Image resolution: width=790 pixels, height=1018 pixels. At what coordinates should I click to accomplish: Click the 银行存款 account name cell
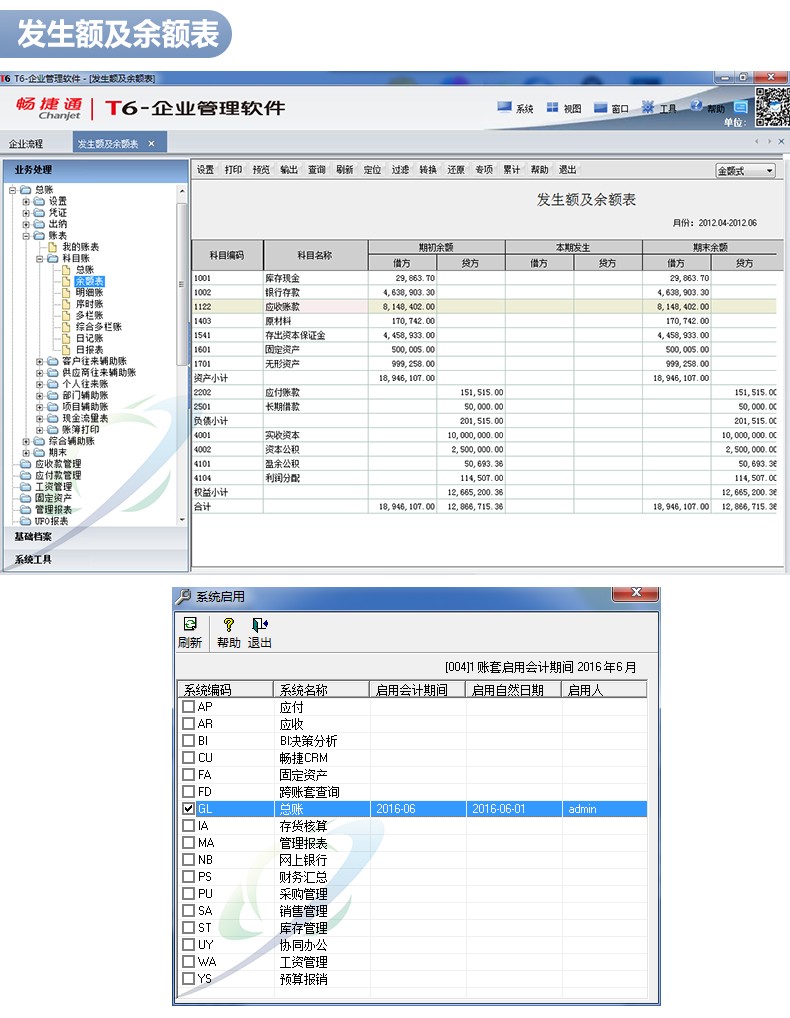(x=315, y=292)
